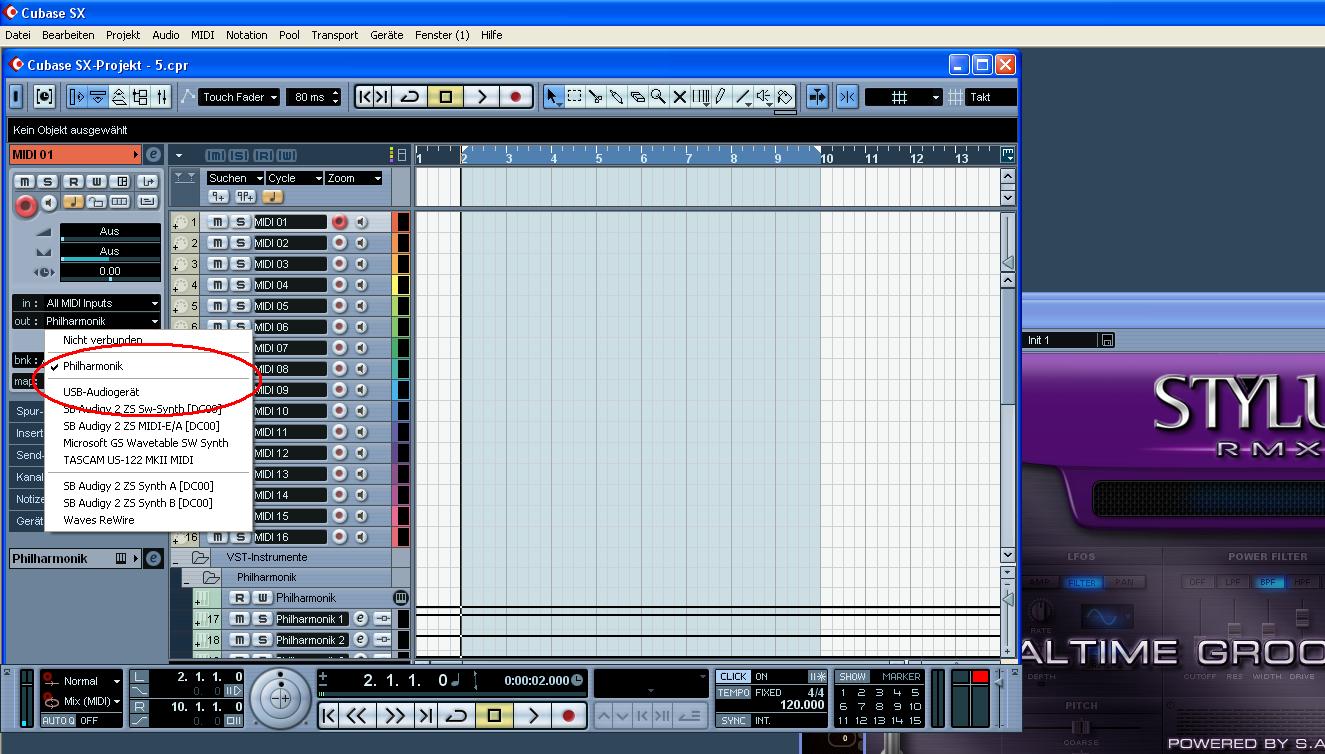Choose 'Microsoft GS Wavetable SW Synth' output
This screenshot has width=1325, height=754.
pyautogui.click(x=146, y=443)
